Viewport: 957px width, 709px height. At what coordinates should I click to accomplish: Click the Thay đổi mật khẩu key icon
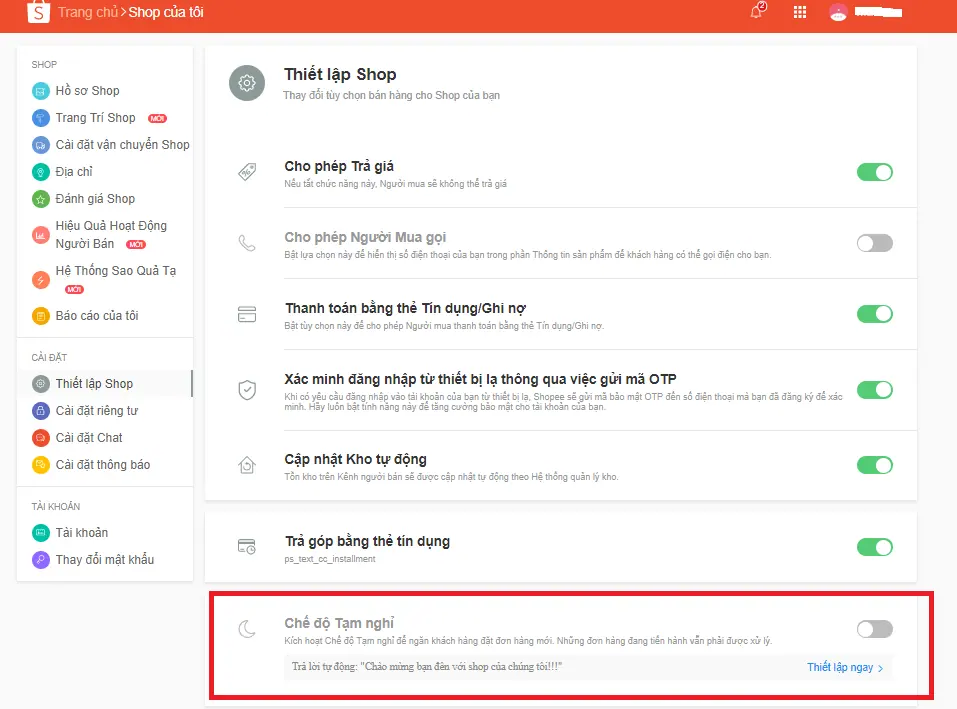[40, 560]
